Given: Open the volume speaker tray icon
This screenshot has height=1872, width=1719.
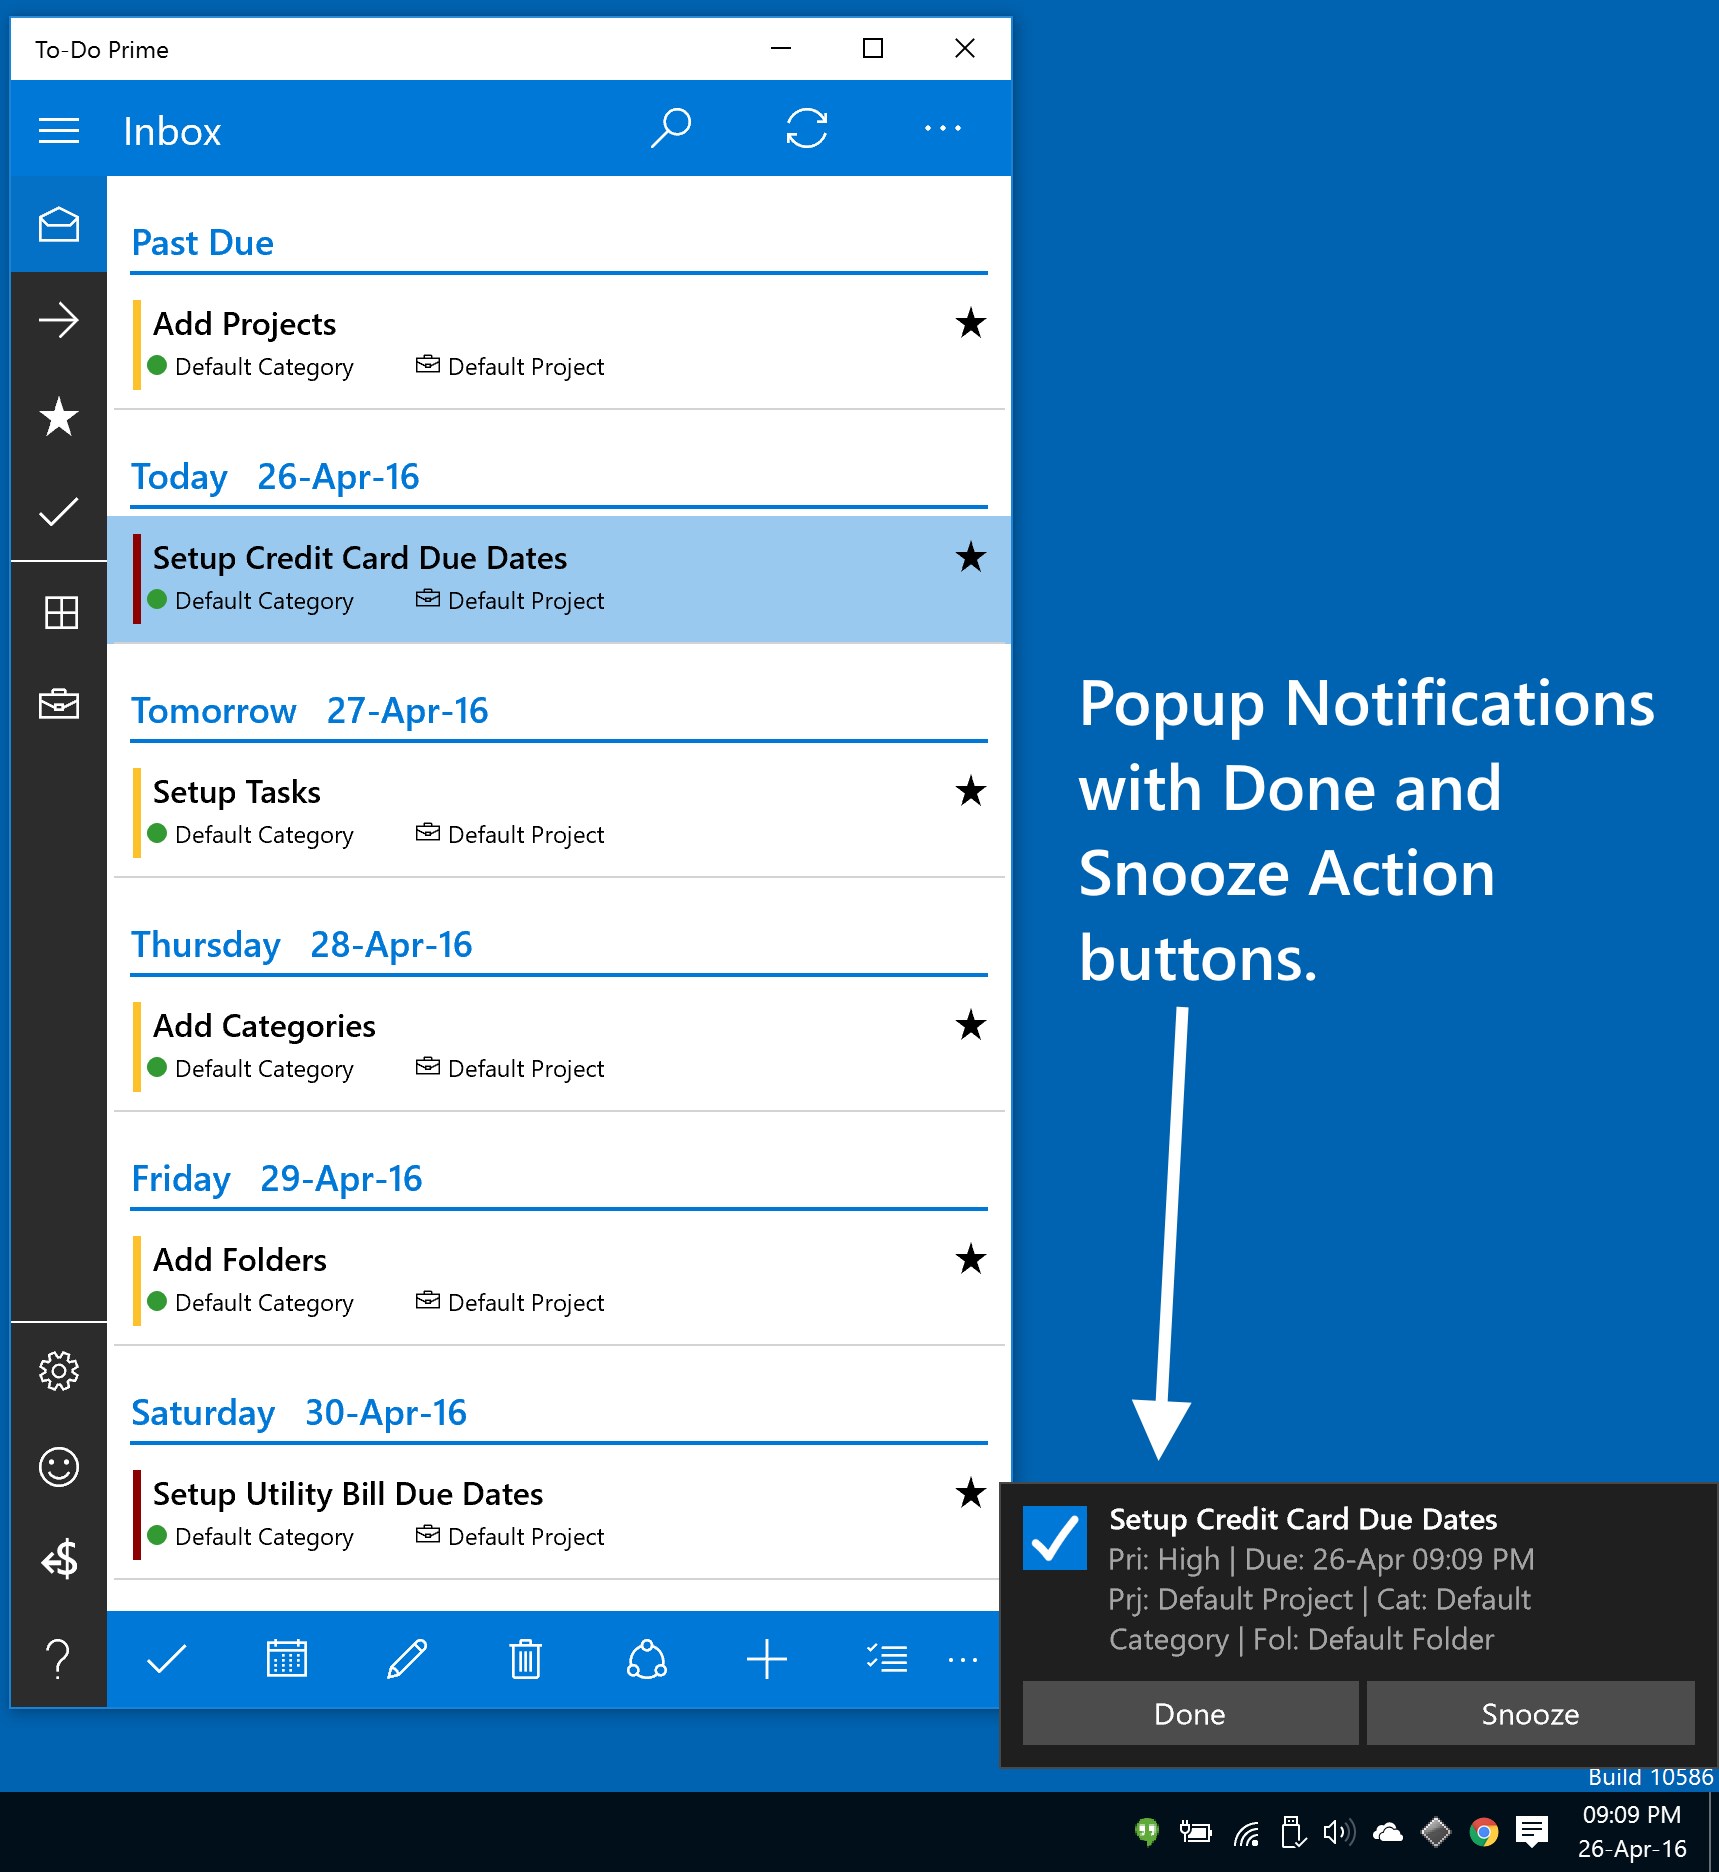Looking at the screenshot, I should click(x=1339, y=1832).
